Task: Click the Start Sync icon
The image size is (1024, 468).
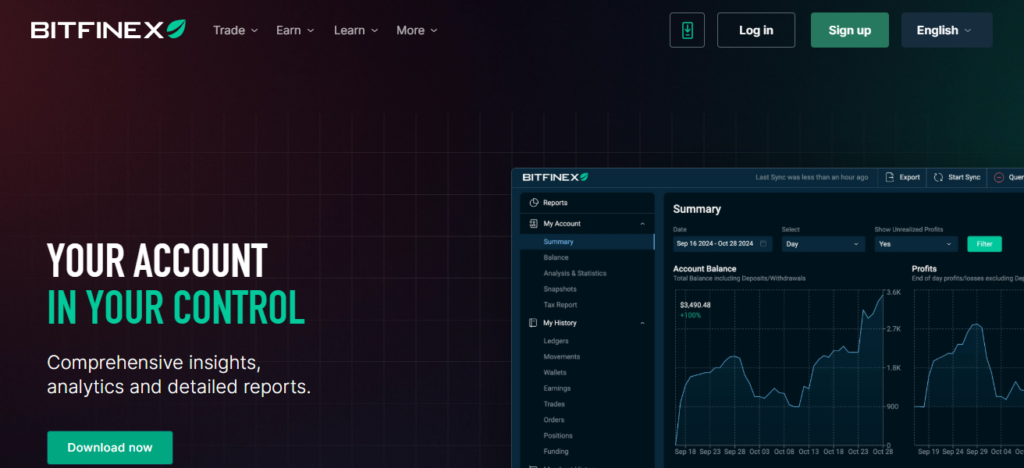Action: click(x=938, y=178)
